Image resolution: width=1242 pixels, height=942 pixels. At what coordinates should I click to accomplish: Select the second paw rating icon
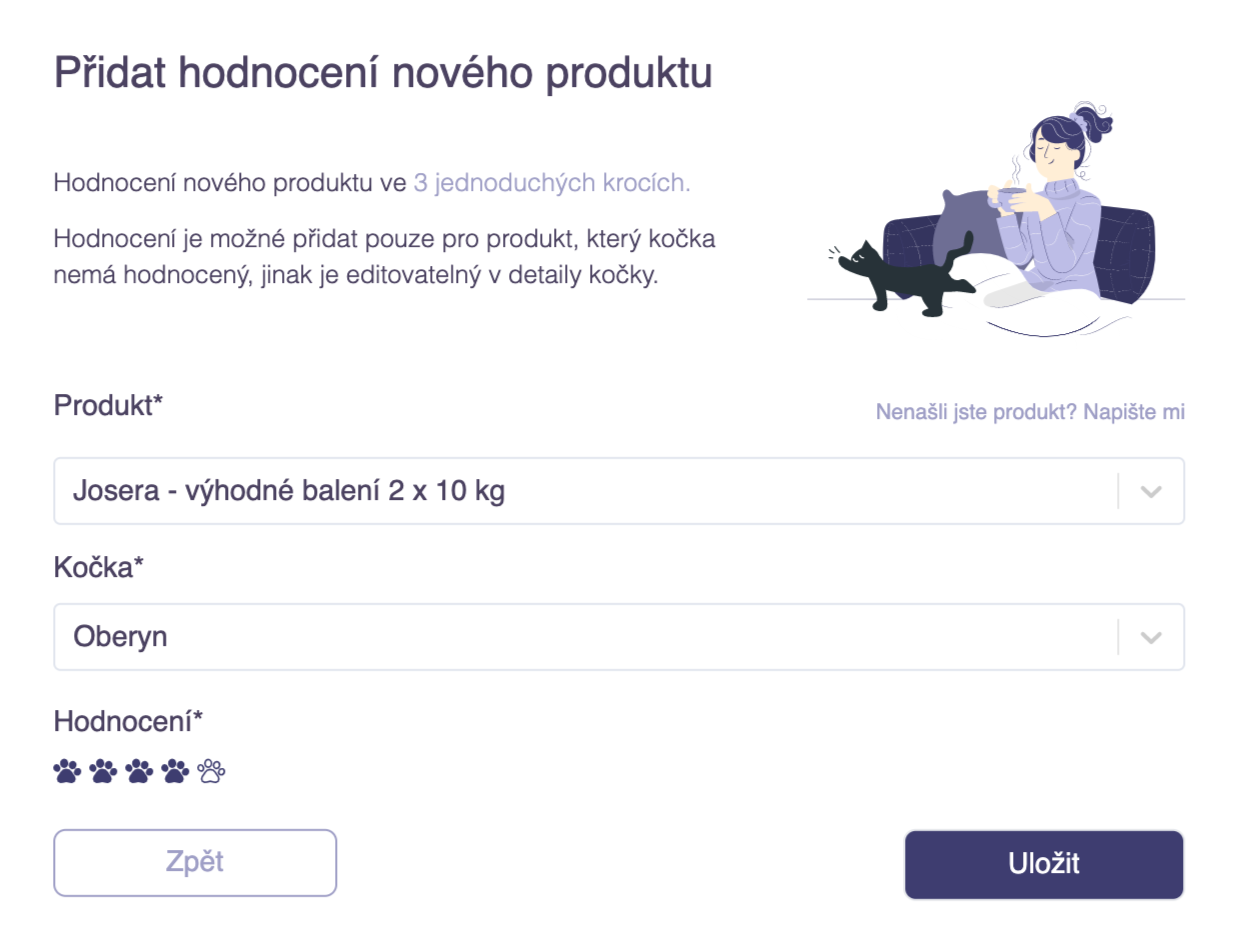tap(104, 771)
